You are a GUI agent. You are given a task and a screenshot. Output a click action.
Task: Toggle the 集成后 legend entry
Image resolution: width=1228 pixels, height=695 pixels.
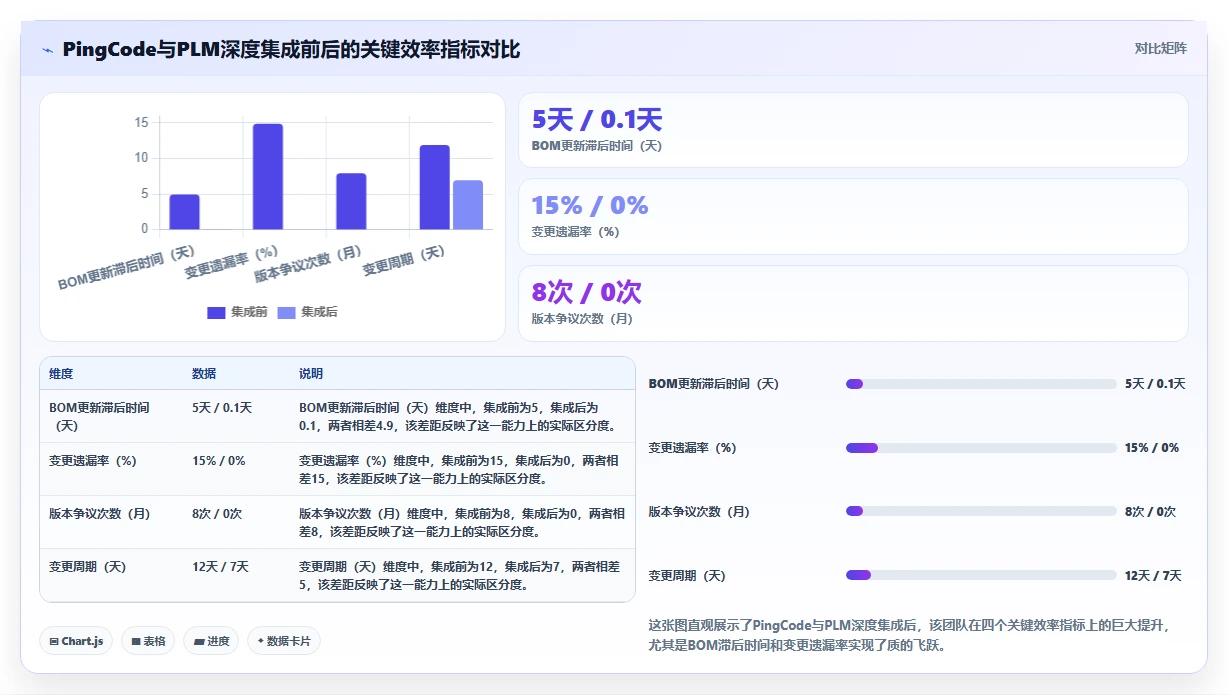tap(307, 312)
